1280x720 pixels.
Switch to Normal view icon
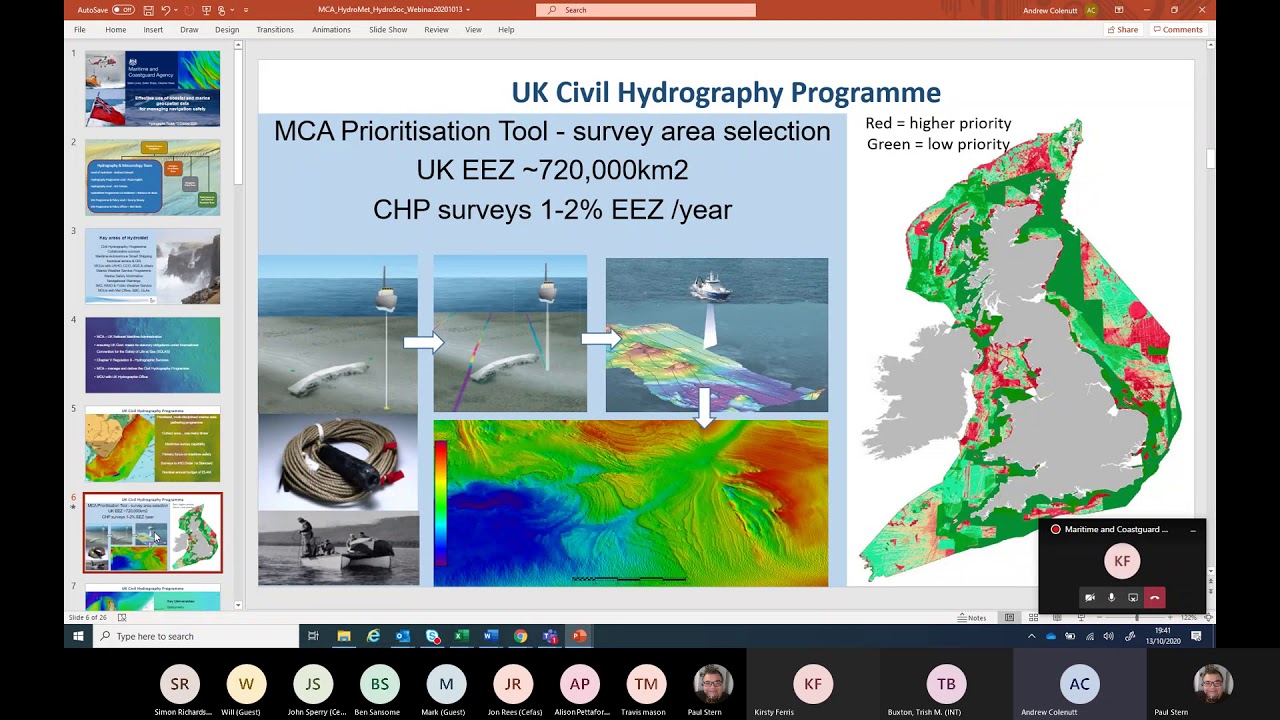tap(1010, 618)
